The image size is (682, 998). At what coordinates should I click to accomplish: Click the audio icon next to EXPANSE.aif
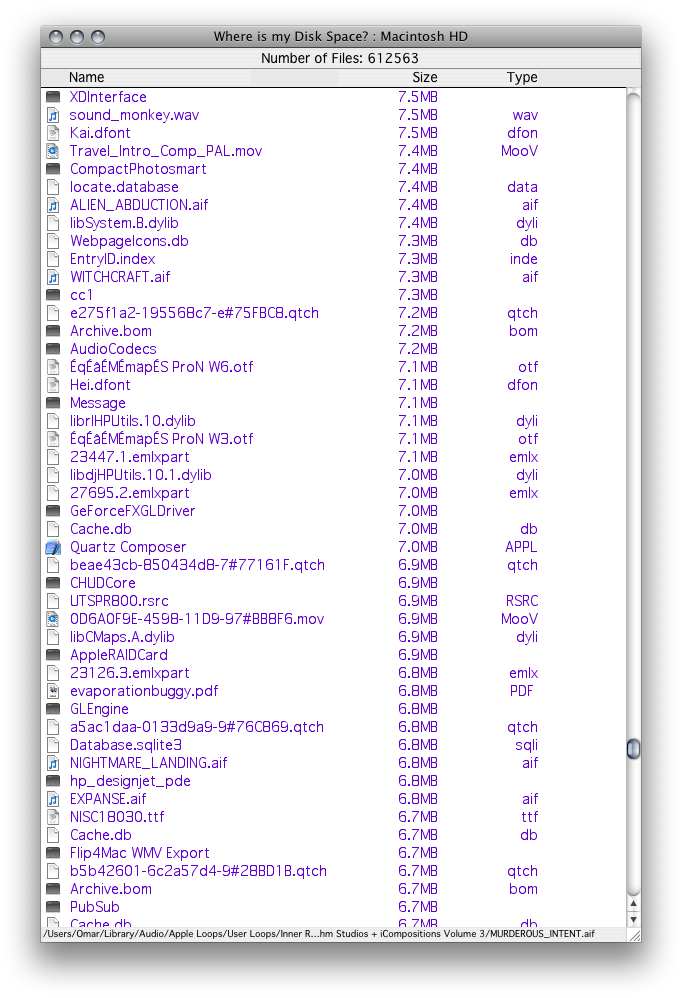click(x=53, y=799)
